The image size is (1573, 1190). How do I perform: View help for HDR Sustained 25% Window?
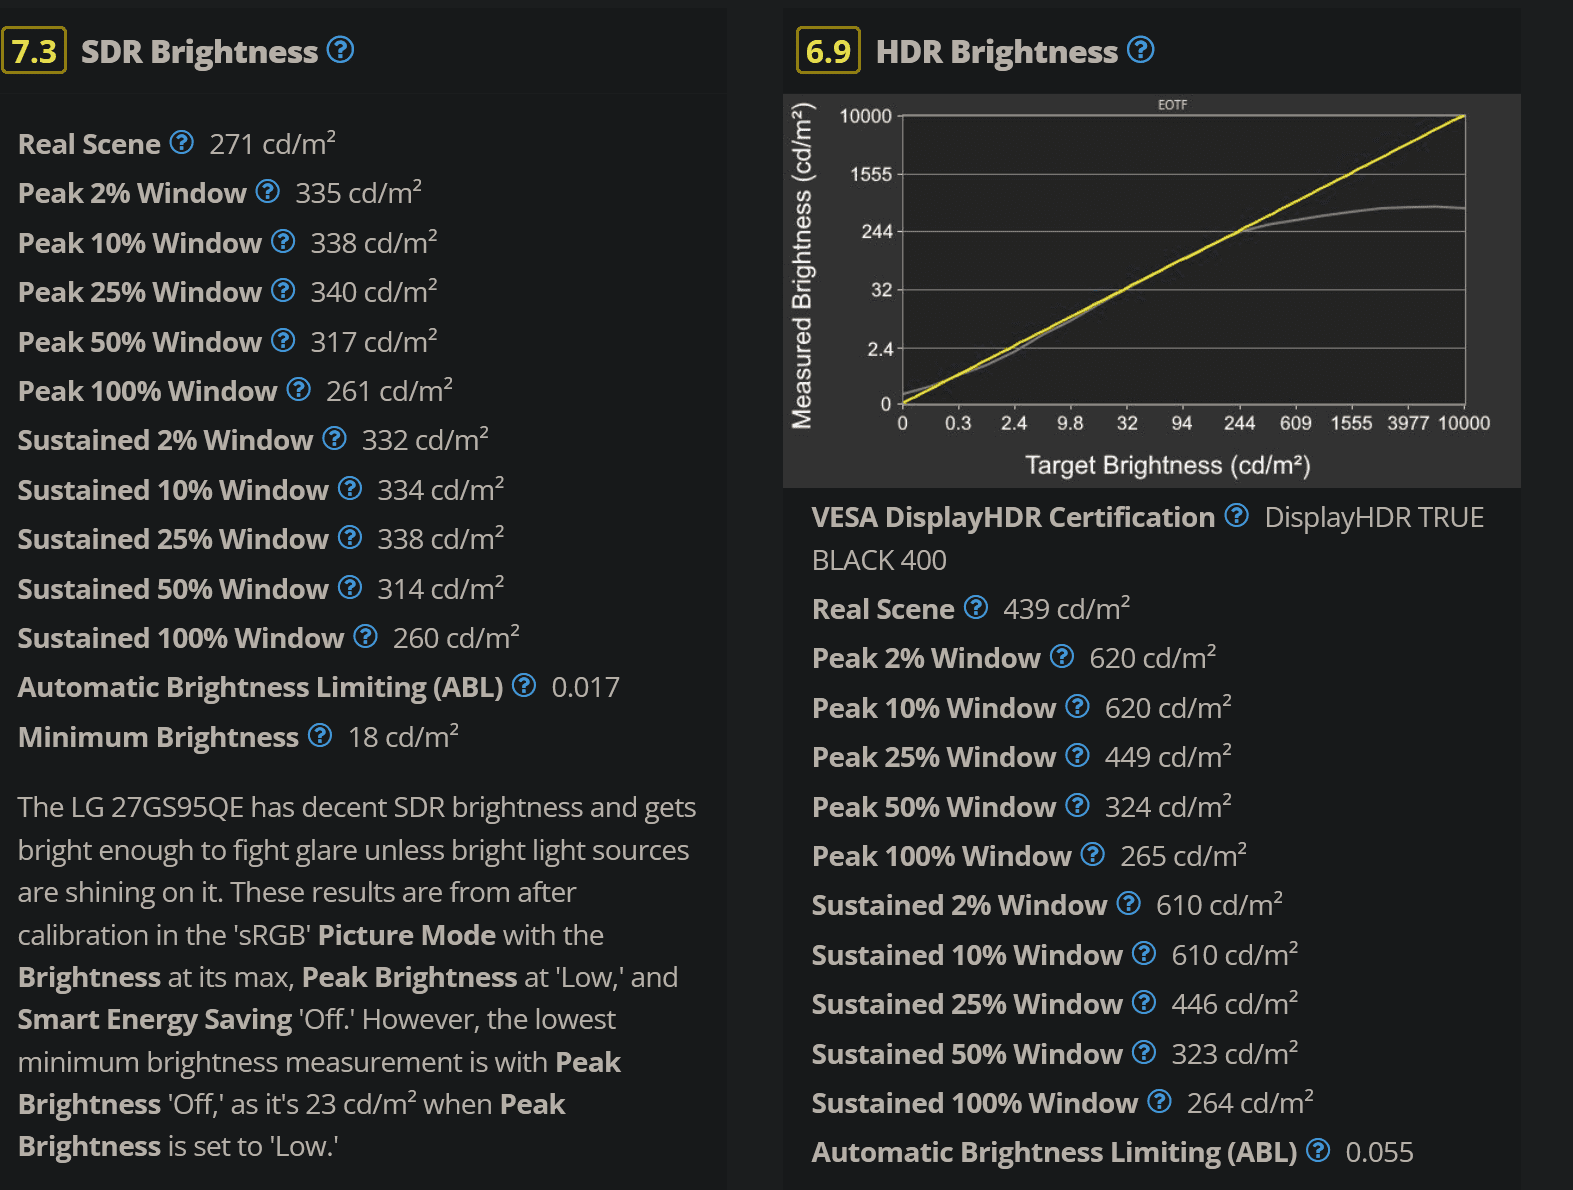pyautogui.click(x=1144, y=1002)
